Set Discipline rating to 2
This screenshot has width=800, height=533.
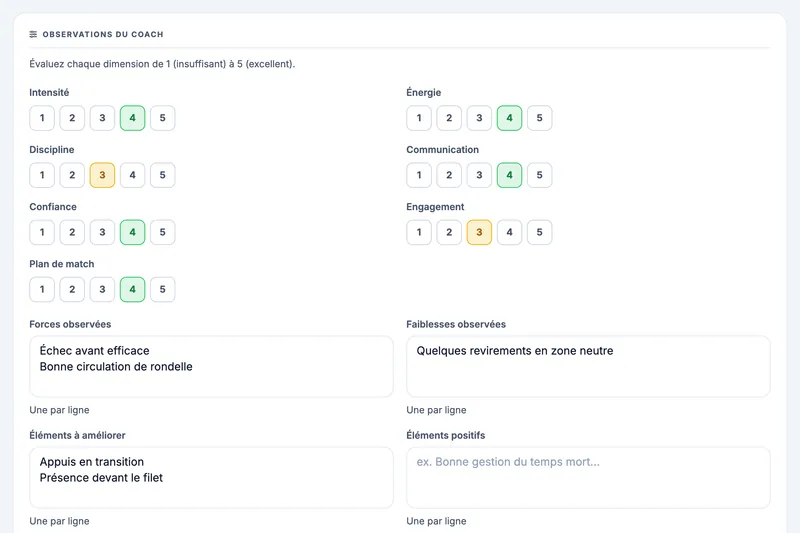[x=72, y=175]
